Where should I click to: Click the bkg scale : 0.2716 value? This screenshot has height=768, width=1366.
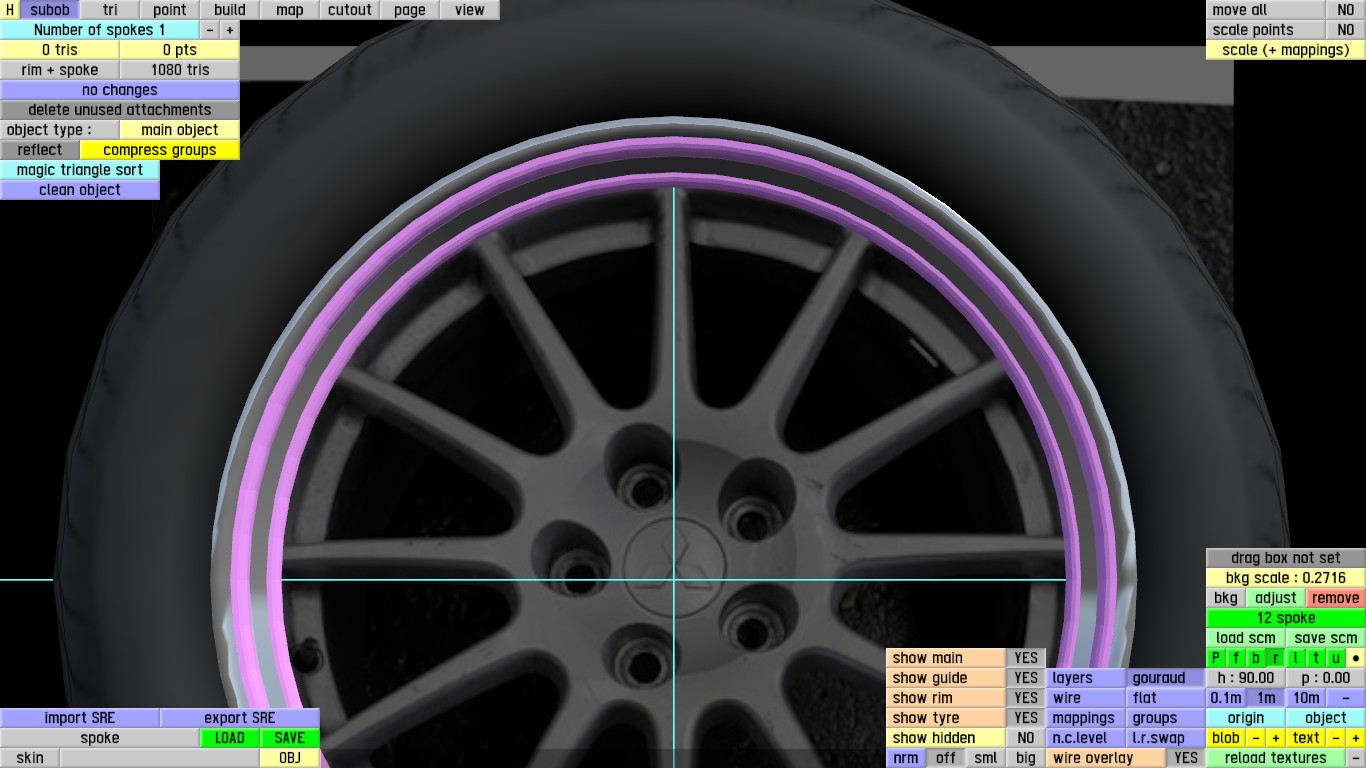(x=1286, y=578)
